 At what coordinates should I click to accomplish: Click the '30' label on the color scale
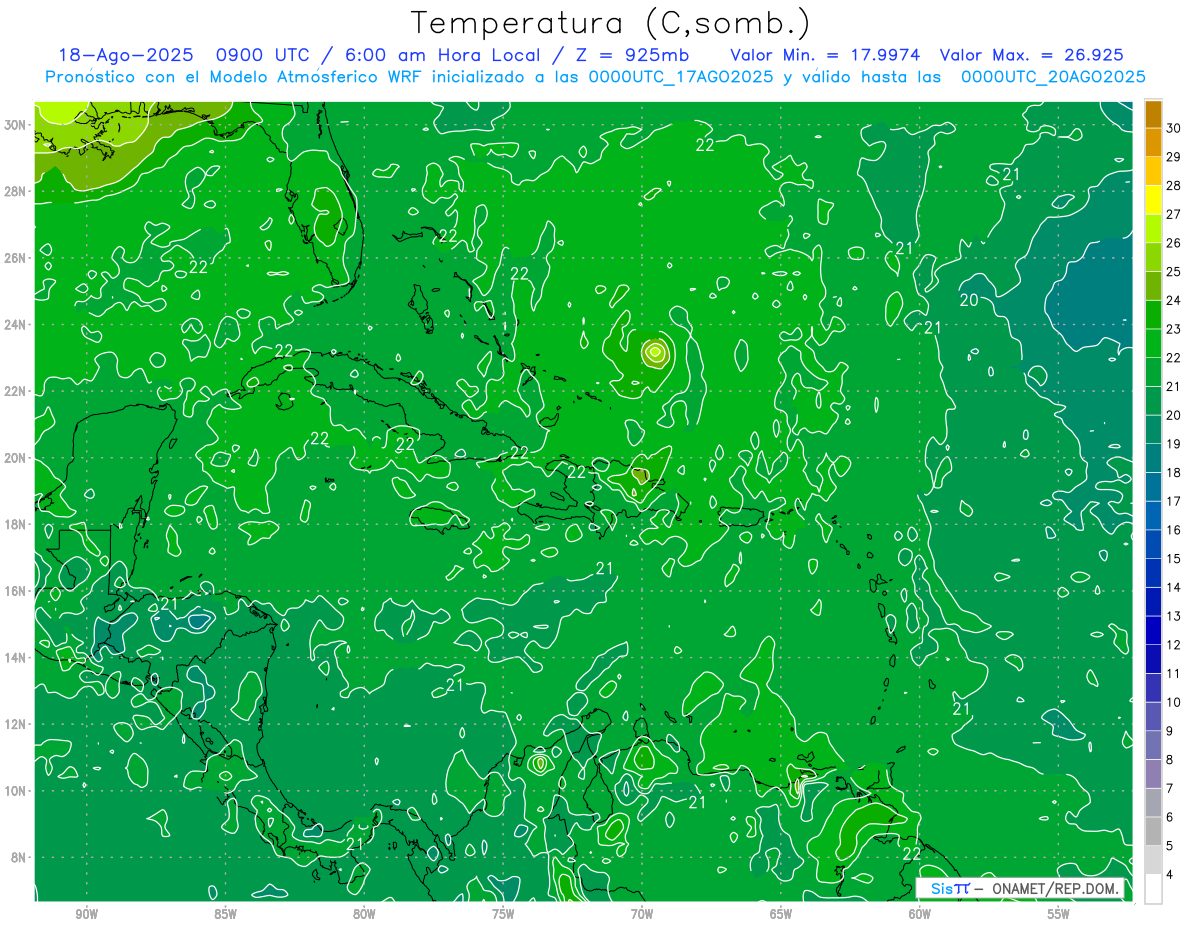point(1174,128)
